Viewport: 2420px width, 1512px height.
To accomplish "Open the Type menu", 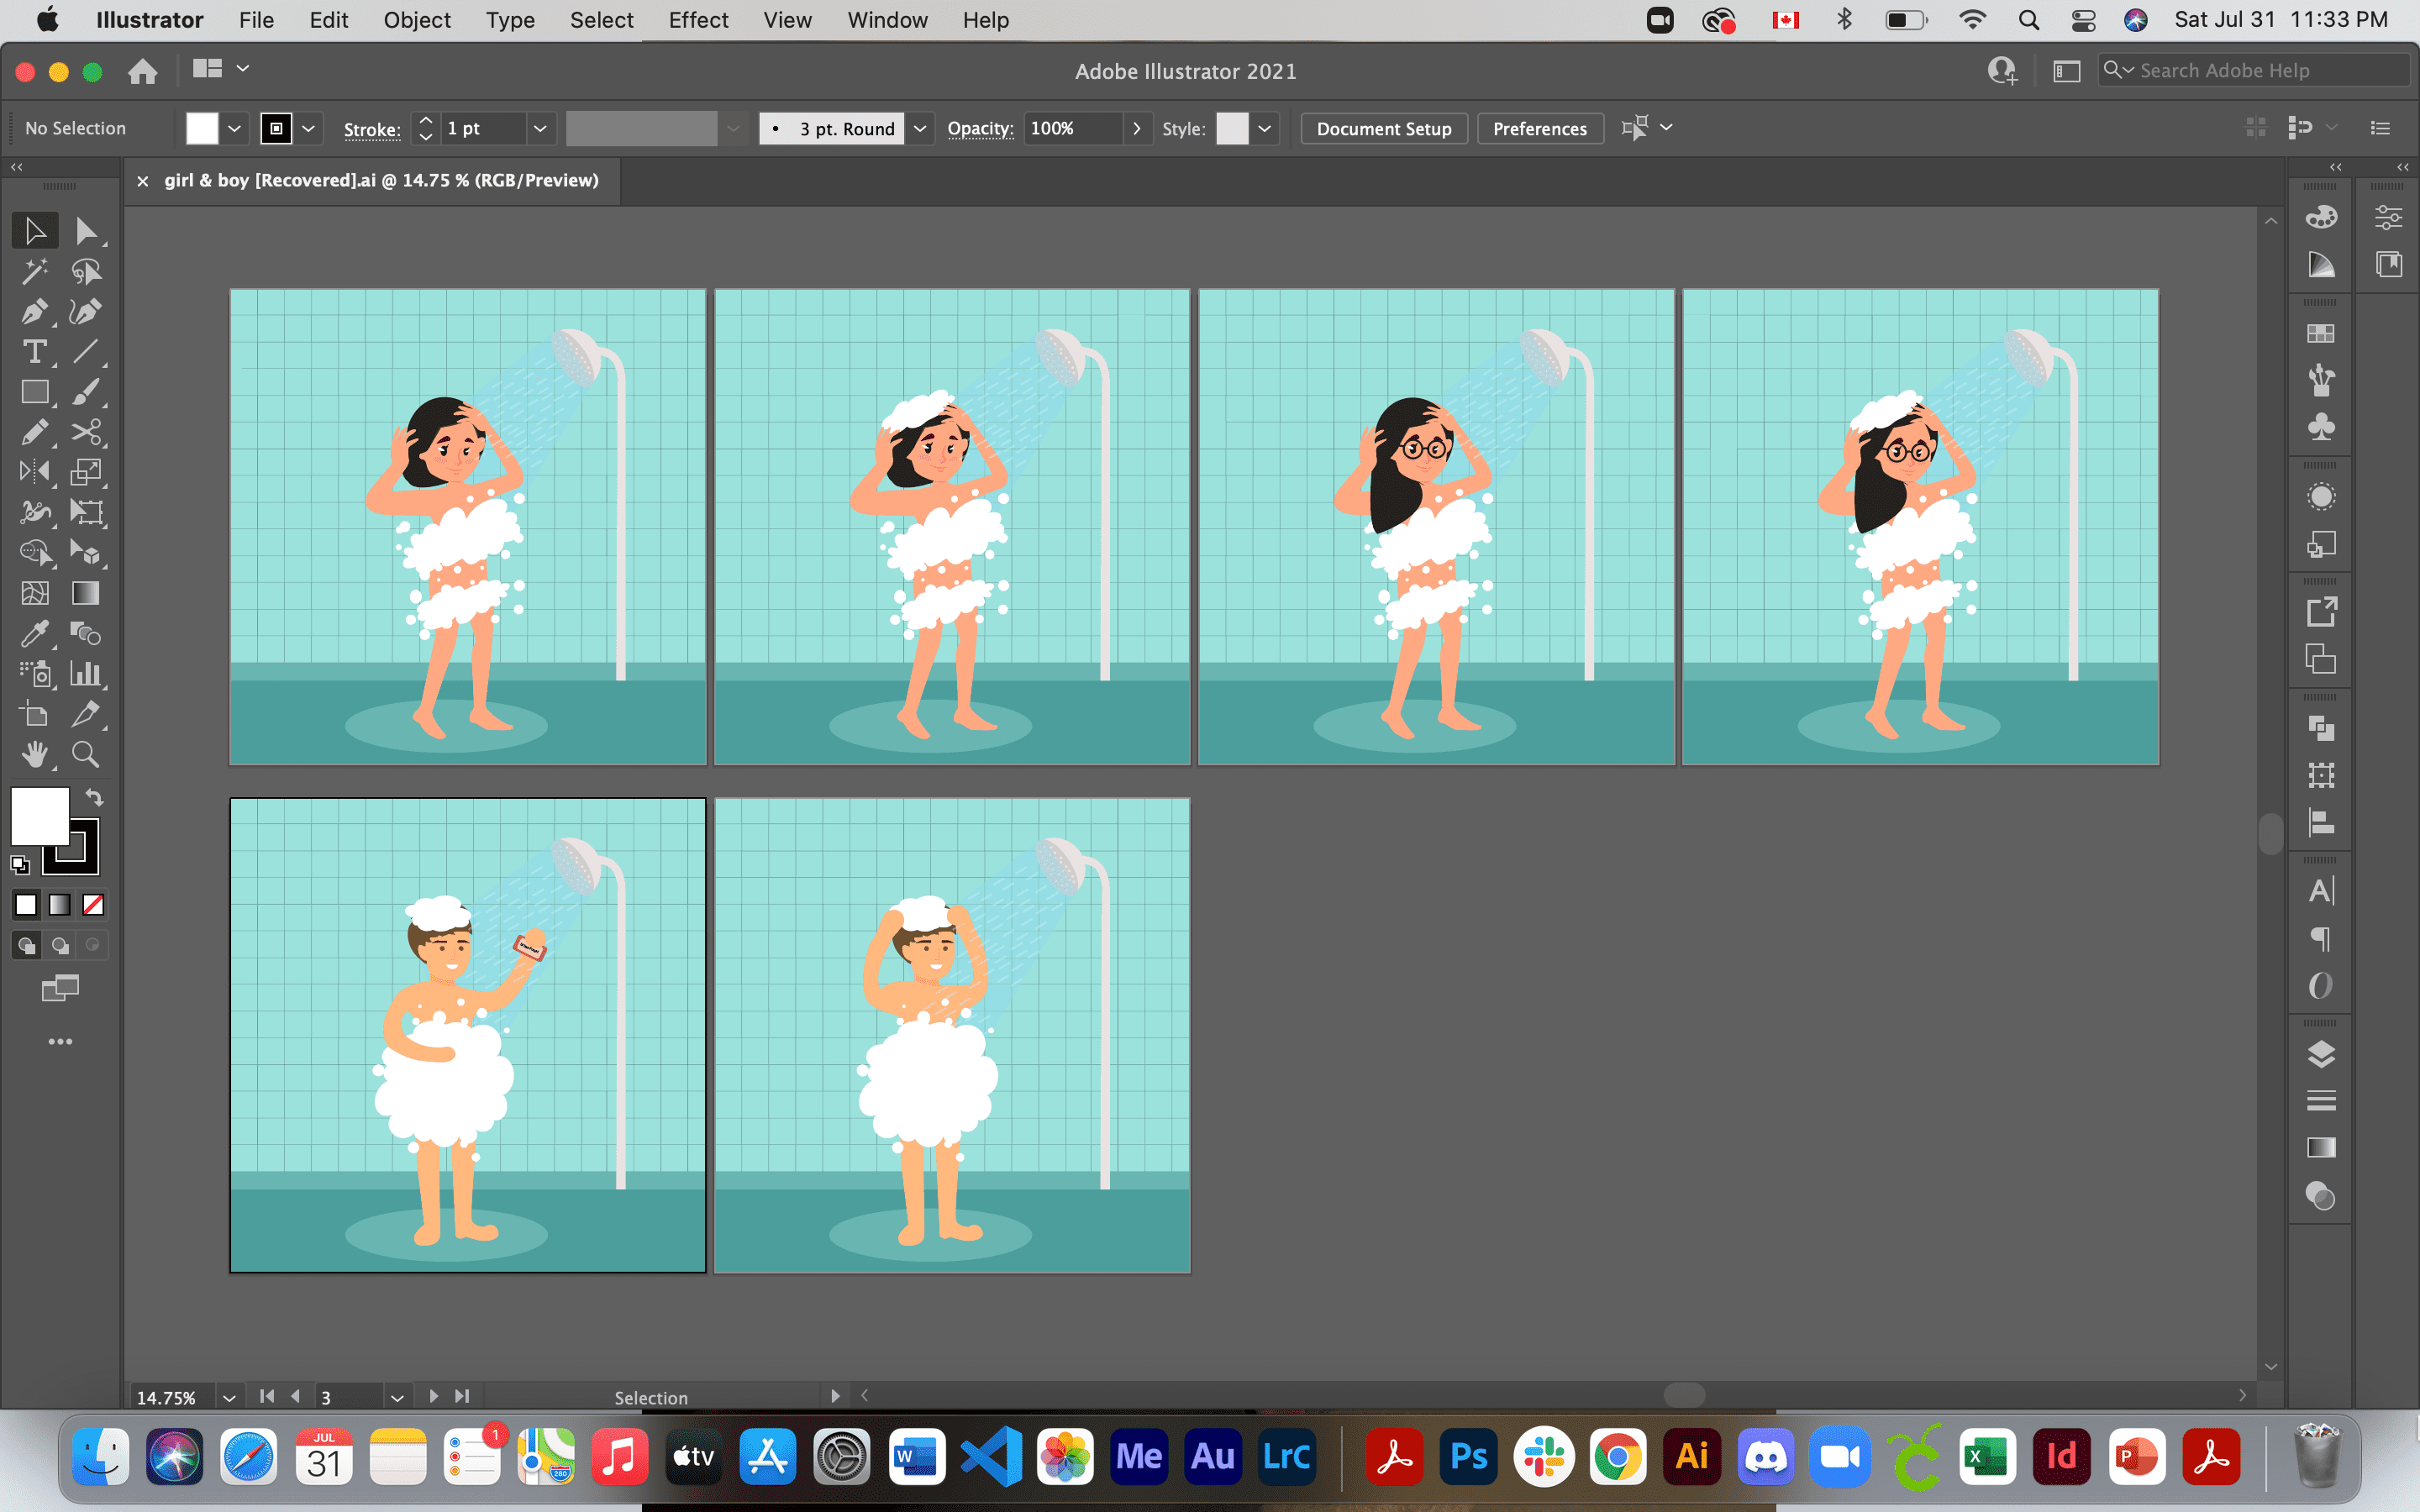I will (x=510, y=20).
